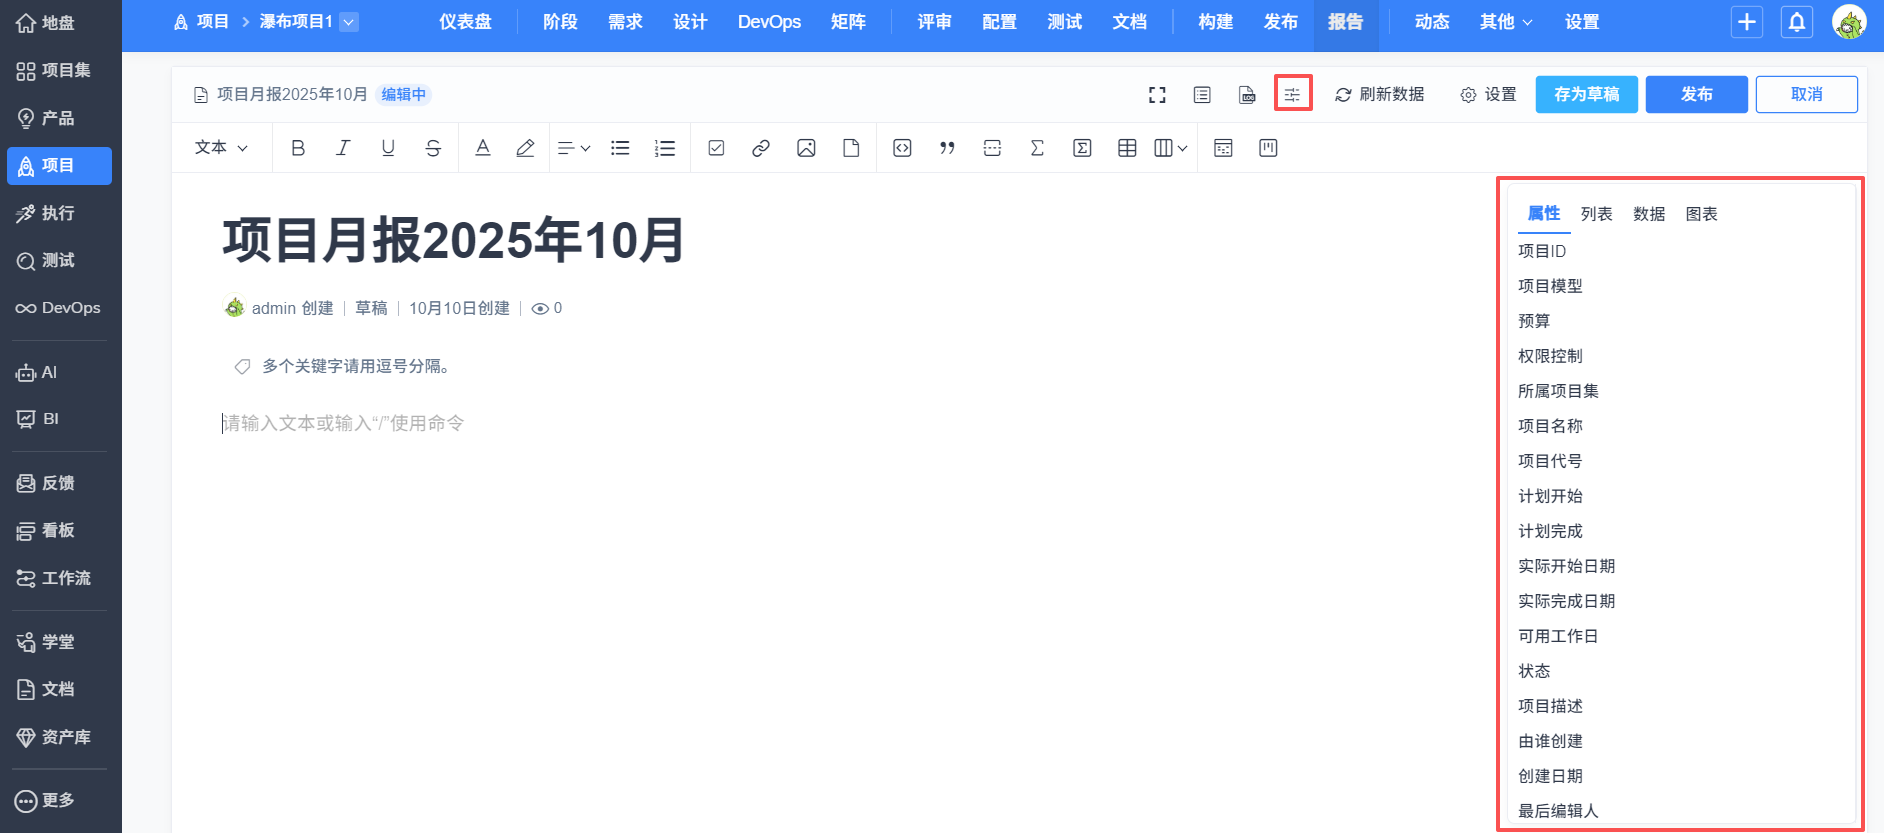The image size is (1884, 833).
Task: Choose font color with text color icon
Action: coord(483,148)
